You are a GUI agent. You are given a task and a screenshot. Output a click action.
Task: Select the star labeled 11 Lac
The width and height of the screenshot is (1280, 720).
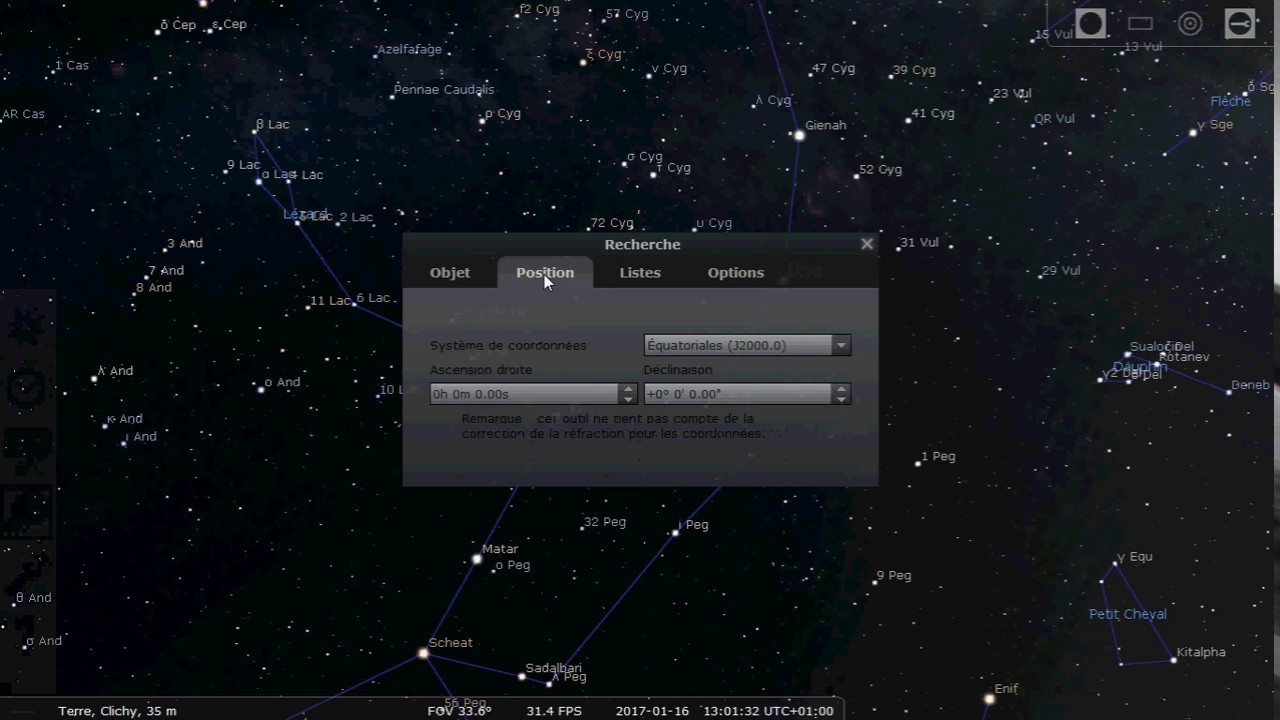point(308,307)
